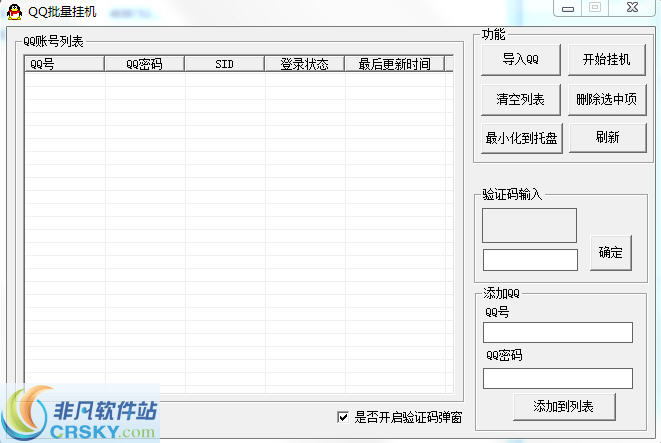Click 添加到列表 to add account
The width and height of the screenshot is (661, 443).
point(564,407)
